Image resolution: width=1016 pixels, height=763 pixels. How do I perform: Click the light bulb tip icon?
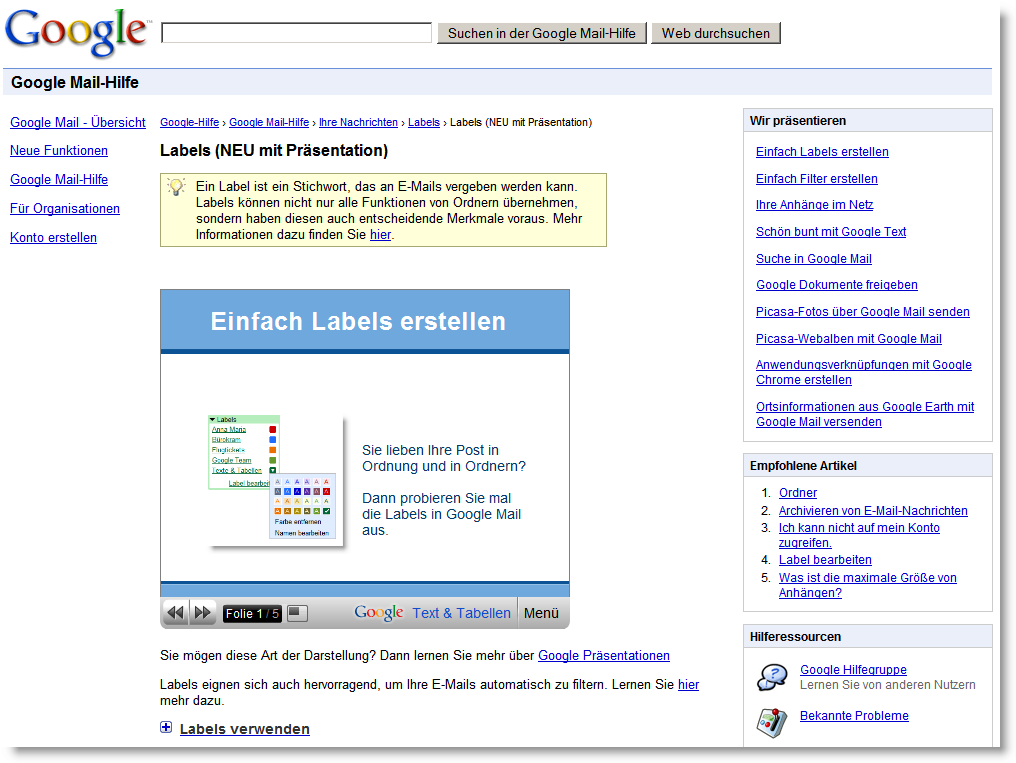pyautogui.click(x=176, y=187)
